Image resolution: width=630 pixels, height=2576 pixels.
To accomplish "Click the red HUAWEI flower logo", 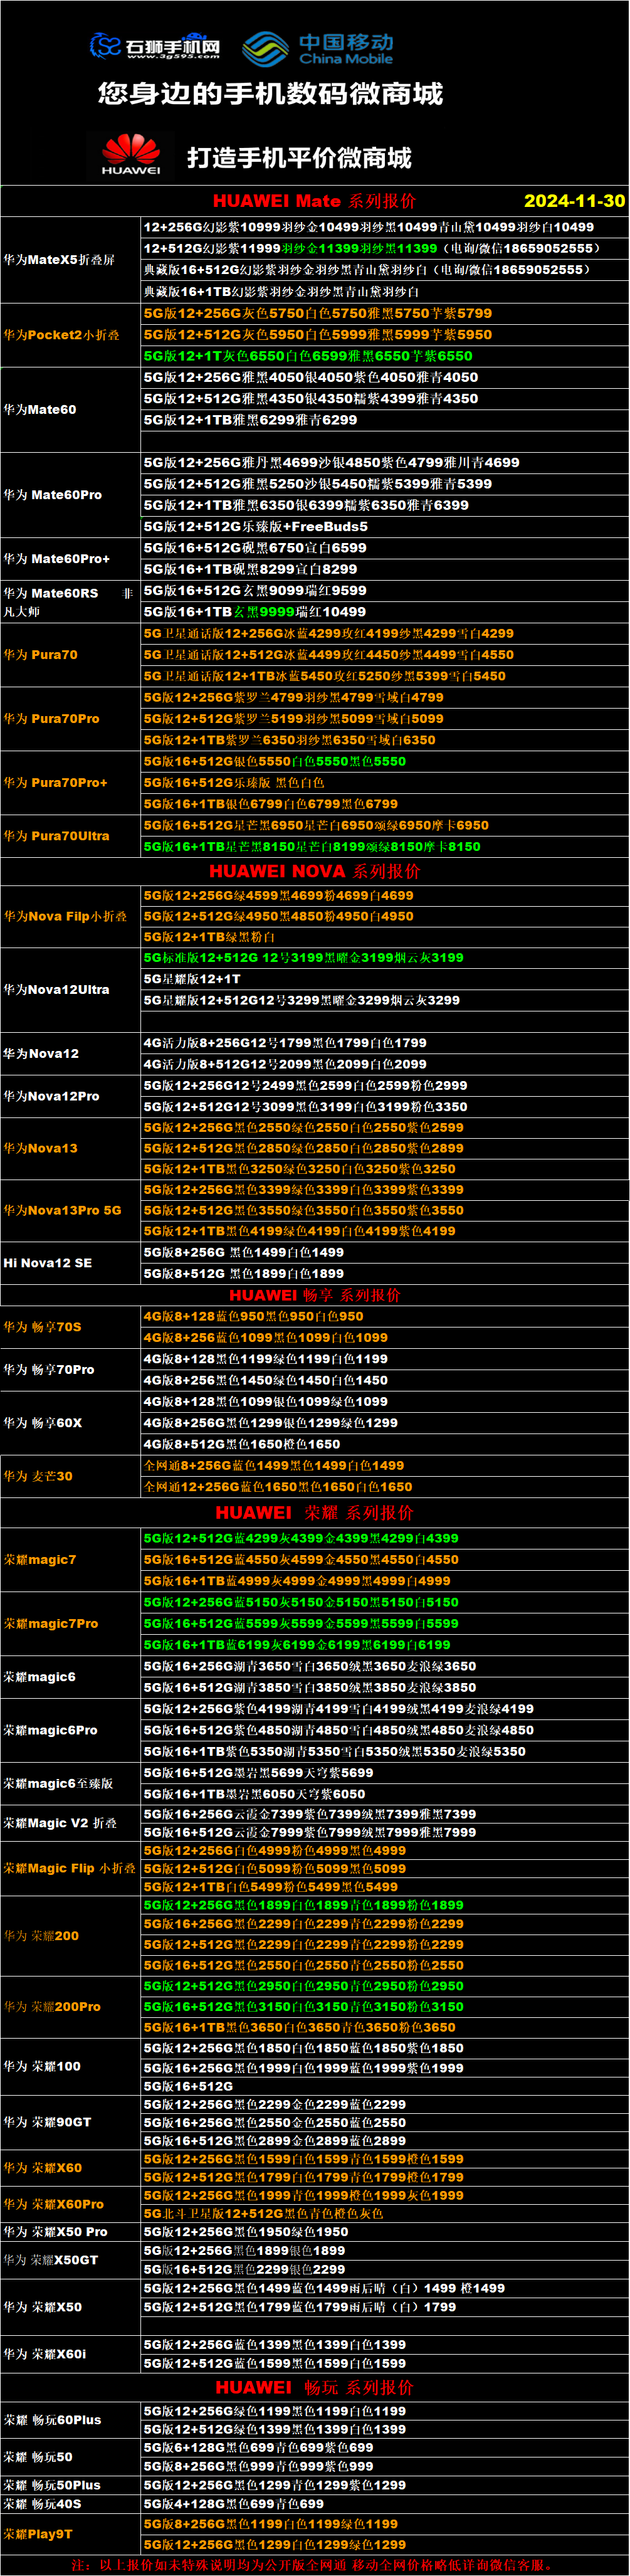I will 131,155.
